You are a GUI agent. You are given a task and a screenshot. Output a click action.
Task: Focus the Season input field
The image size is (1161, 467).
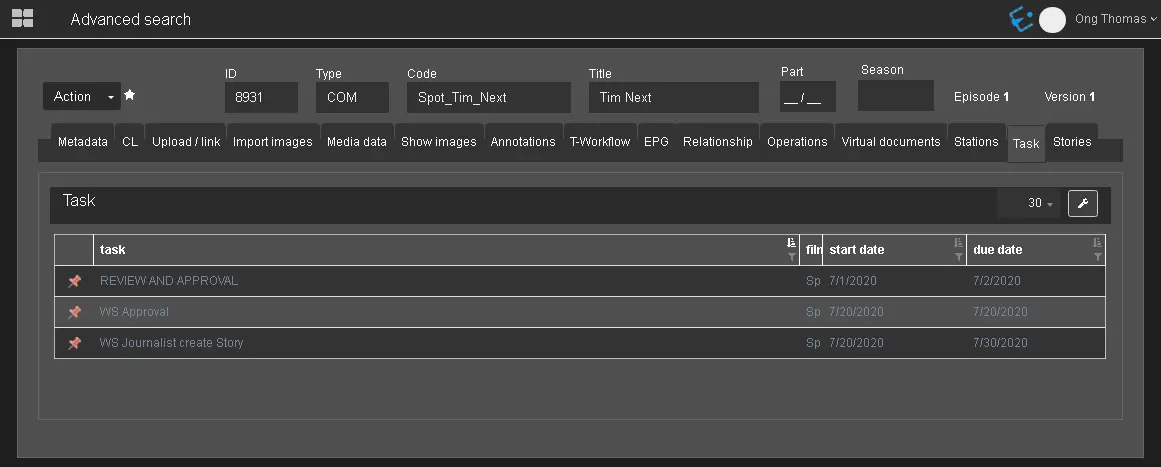click(x=895, y=96)
